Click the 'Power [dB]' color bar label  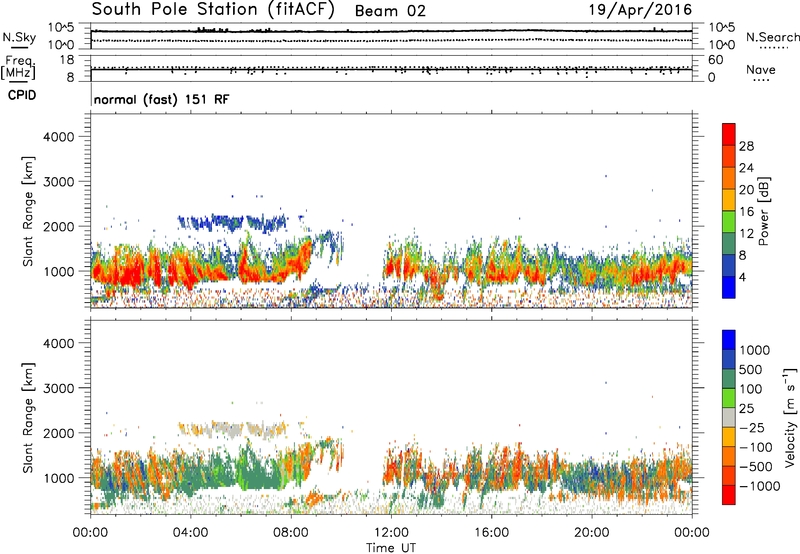pos(763,211)
